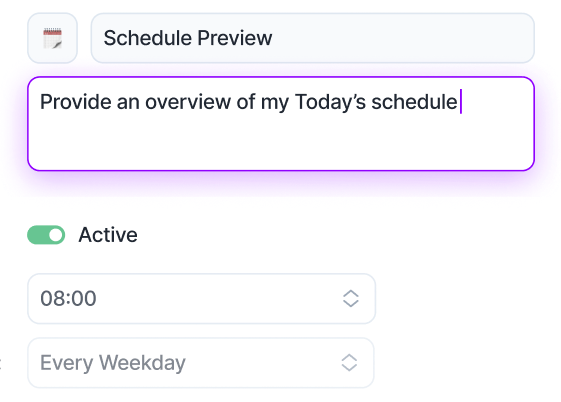Open the calendar emoji icon picker
The width and height of the screenshot is (561, 402).
[x=53, y=38]
